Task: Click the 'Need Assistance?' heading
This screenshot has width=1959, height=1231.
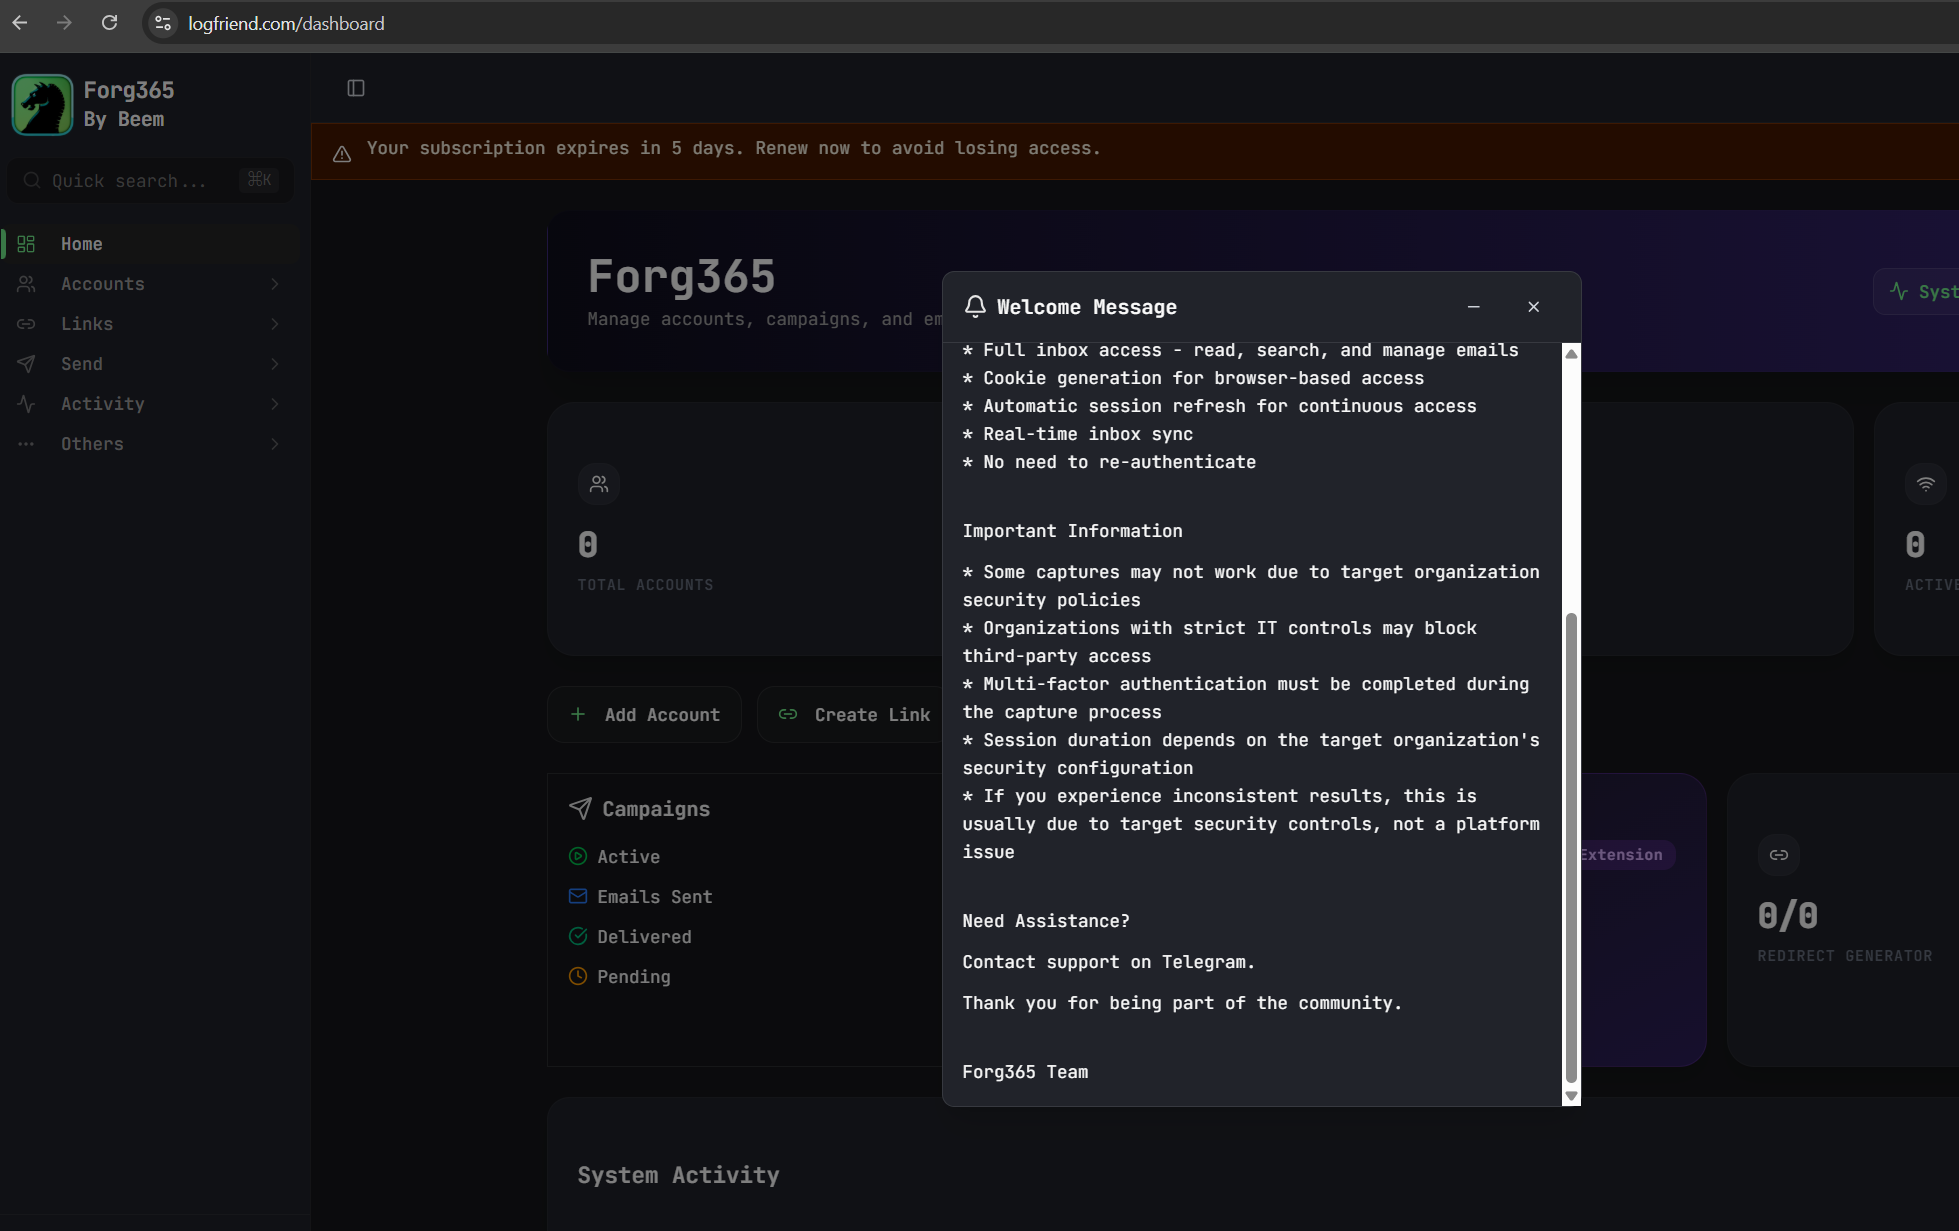Action: tap(1046, 921)
